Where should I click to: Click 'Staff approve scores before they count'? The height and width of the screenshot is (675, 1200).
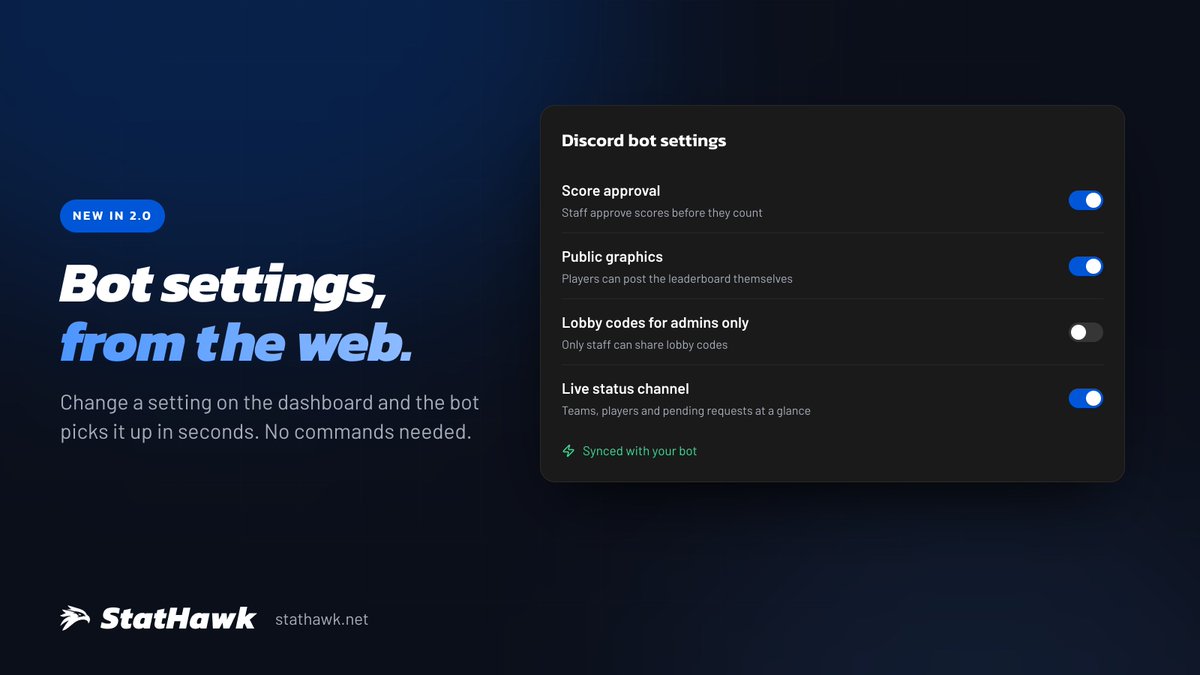pyautogui.click(x=662, y=213)
